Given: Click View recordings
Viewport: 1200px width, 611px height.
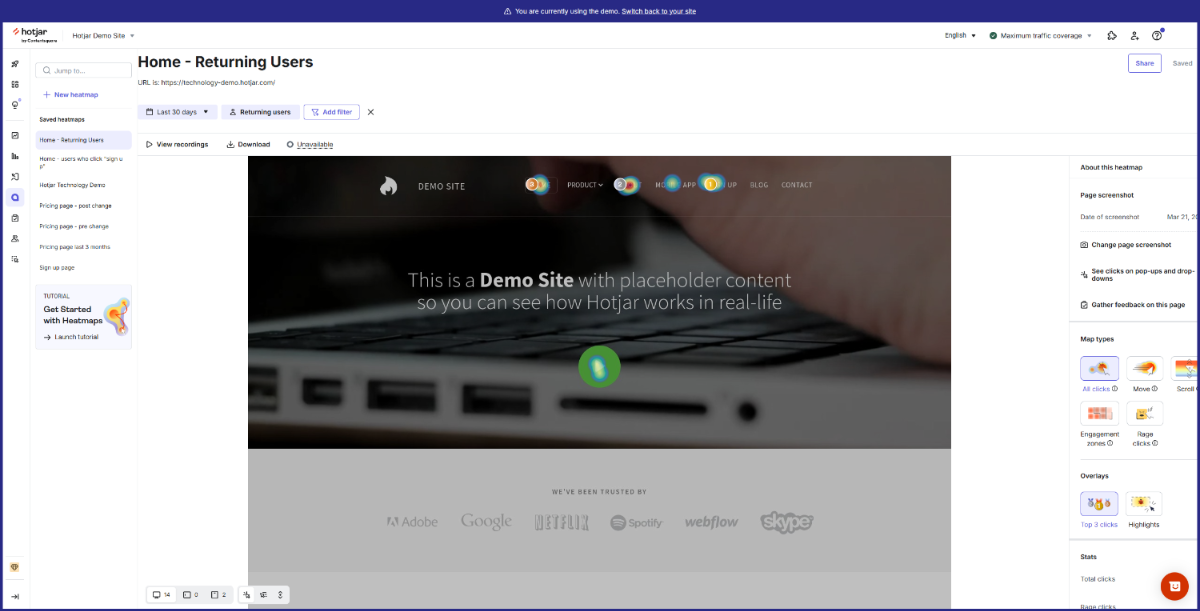Looking at the screenshot, I should (177, 144).
